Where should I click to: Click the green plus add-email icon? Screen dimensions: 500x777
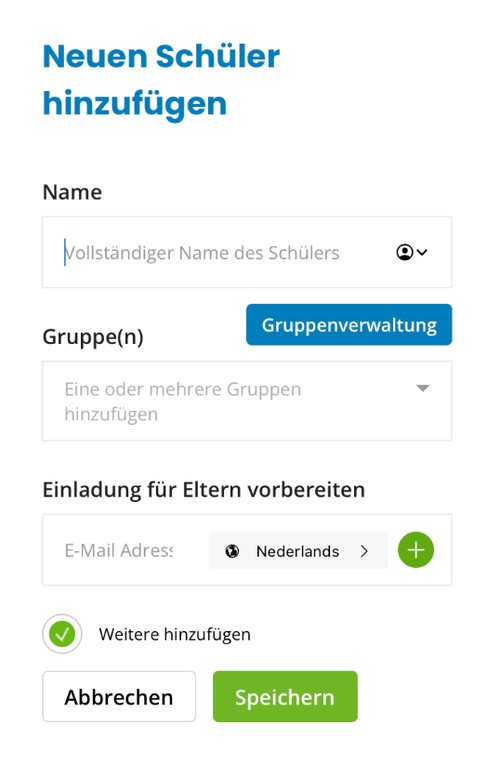click(x=416, y=550)
